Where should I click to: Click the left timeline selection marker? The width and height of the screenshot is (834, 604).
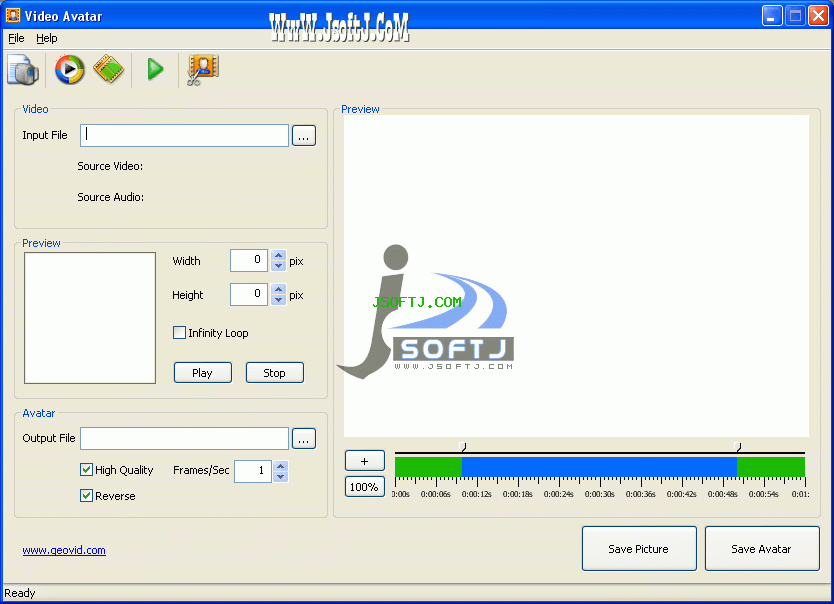463,447
